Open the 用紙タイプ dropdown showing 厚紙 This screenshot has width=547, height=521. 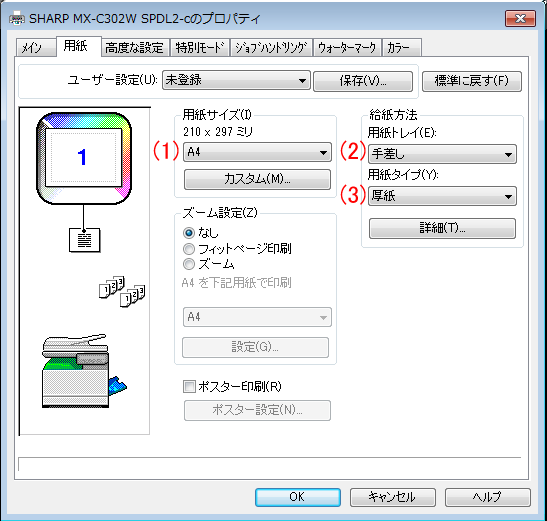[x=442, y=196]
